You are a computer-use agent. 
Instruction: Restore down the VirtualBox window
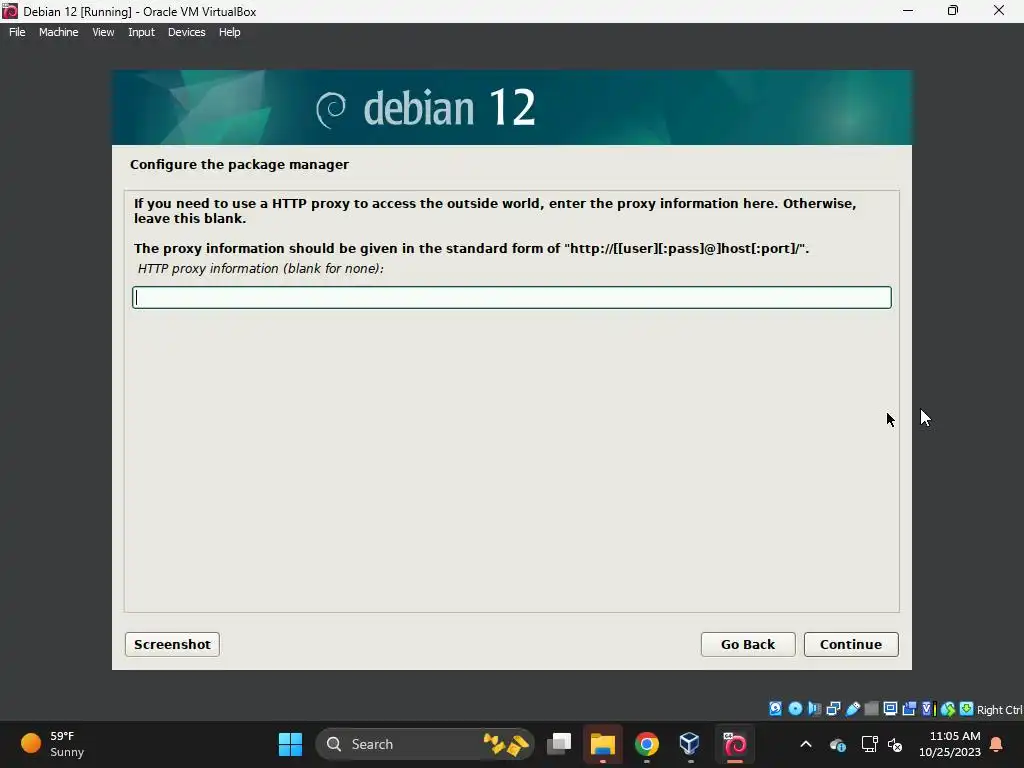point(953,11)
